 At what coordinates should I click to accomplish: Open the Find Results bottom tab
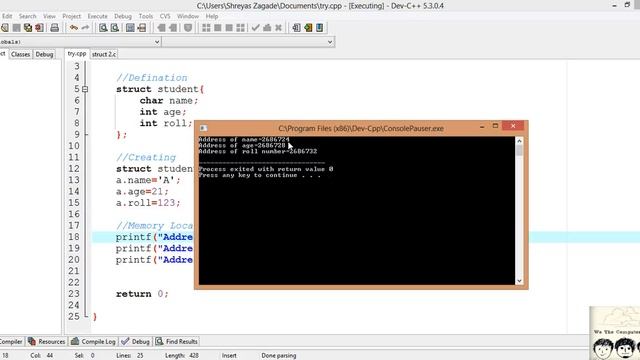pyautogui.click(x=177, y=342)
